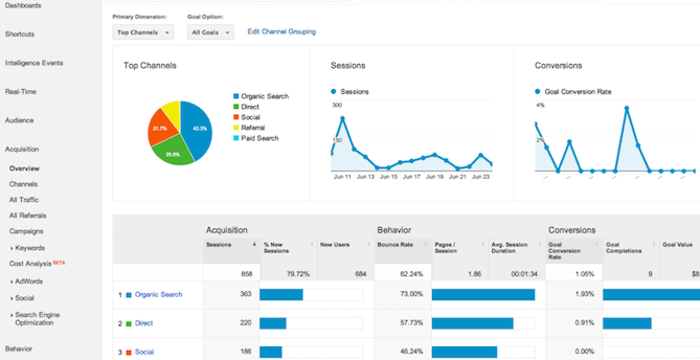This screenshot has height=360, width=700.
Task: Collapse the Acquisition sidebar section
Action: pyautogui.click(x=22, y=149)
